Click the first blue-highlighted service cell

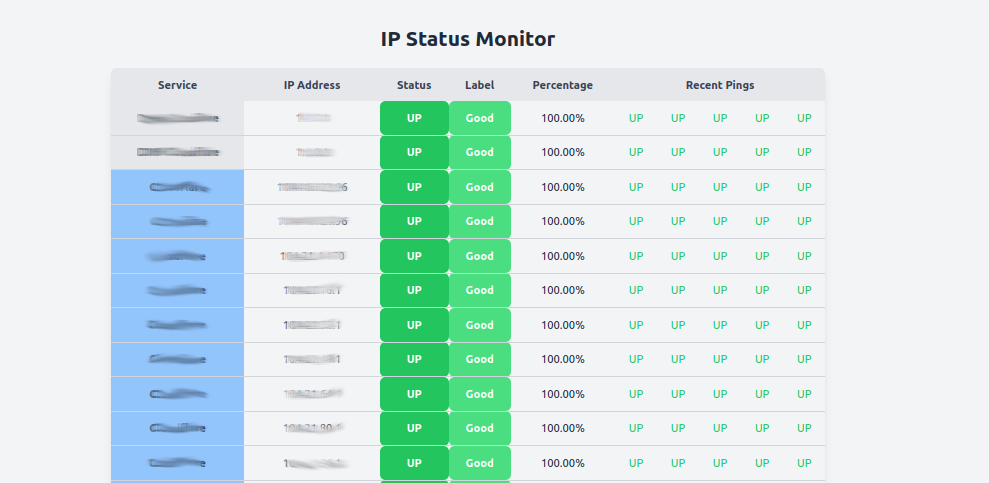click(177, 187)
